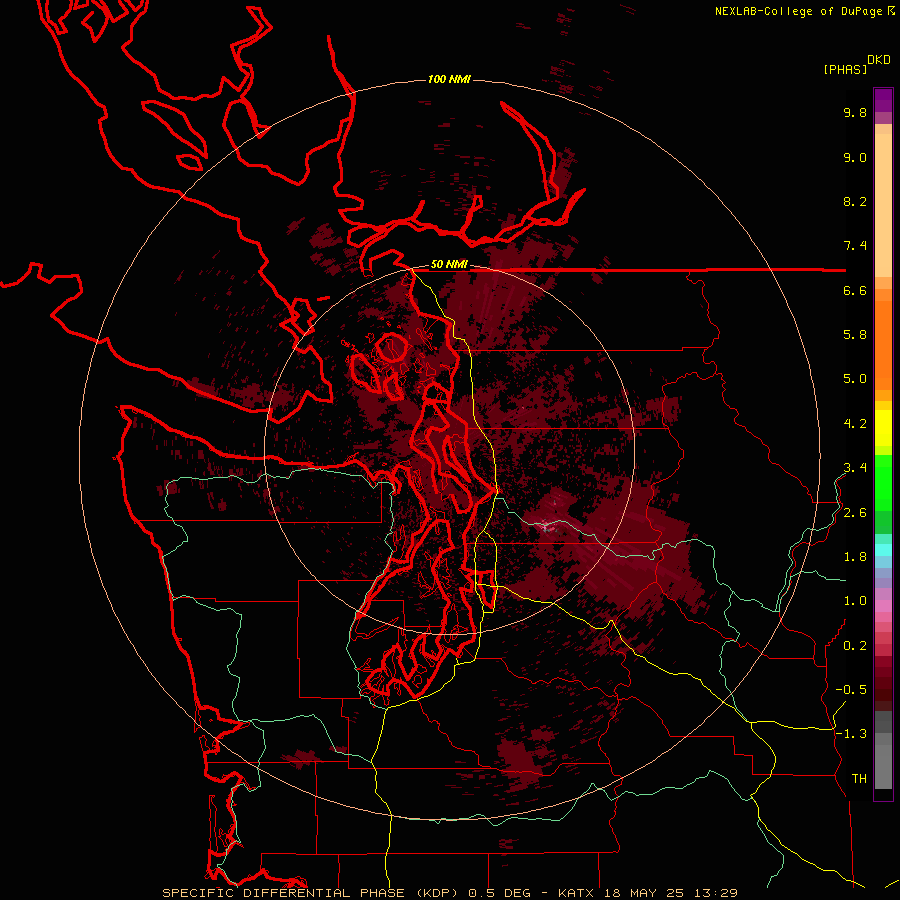Click the 0.2 scale value
This screenshot has width=900, height=900.
pos(855,646)
